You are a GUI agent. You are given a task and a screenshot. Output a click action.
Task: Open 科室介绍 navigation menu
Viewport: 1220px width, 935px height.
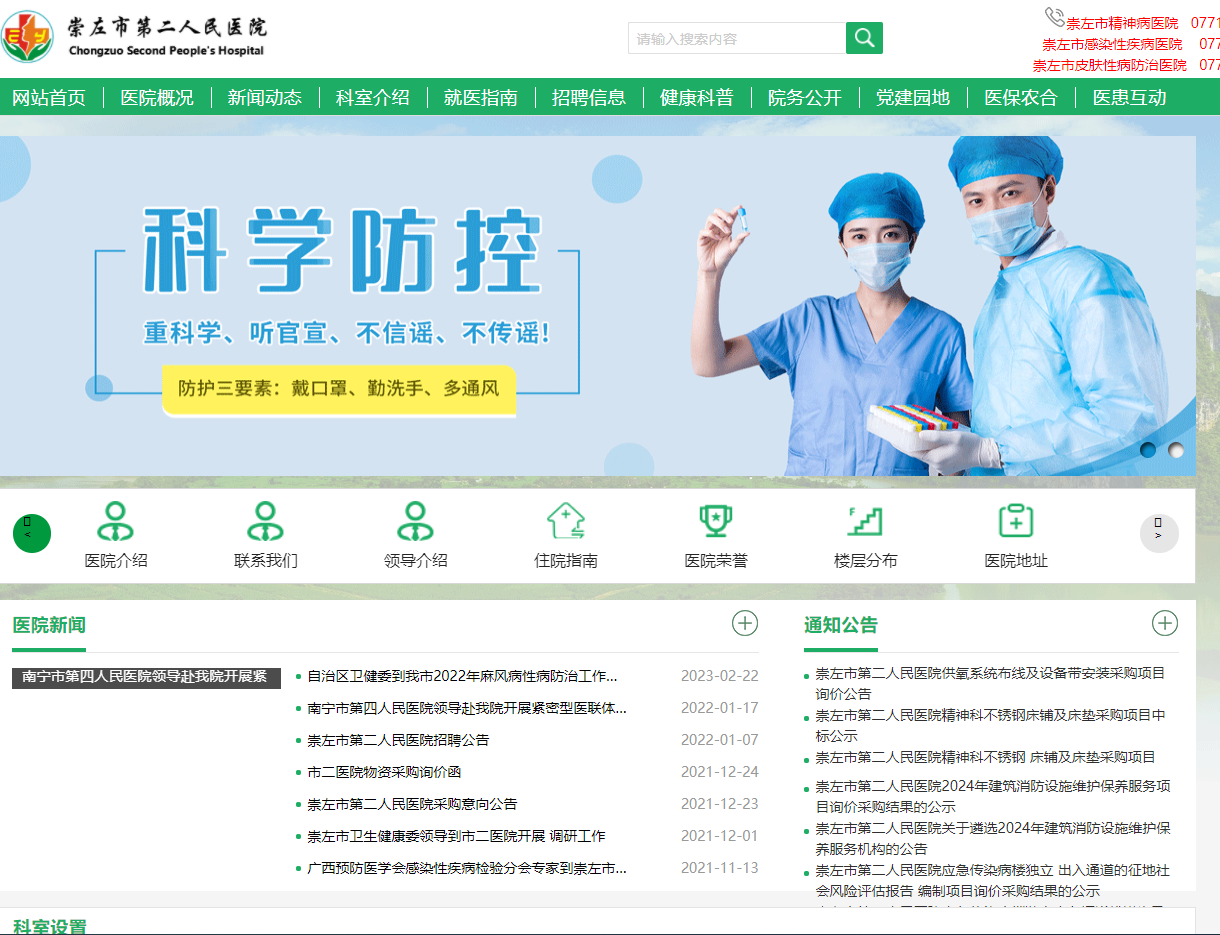point(373,97)
